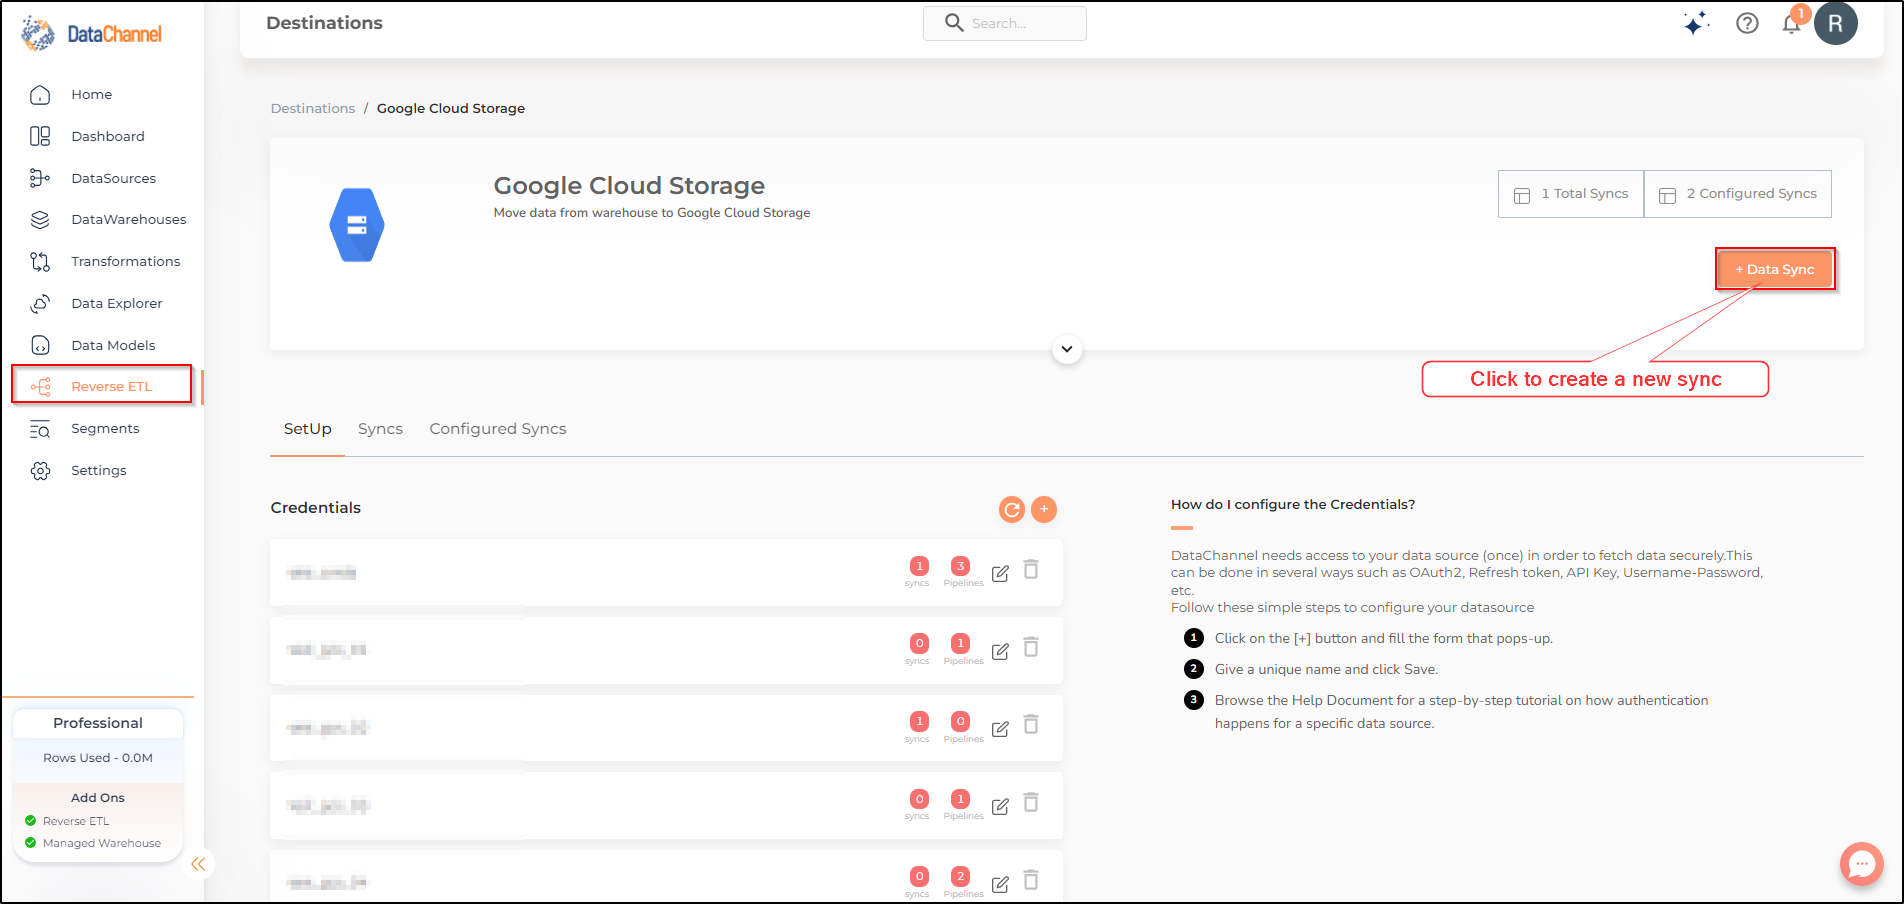Edit the fourth credential in the list
The height and width of the screenshot is (904, 1904).
pyautogui.click(x=1000, y=806)
